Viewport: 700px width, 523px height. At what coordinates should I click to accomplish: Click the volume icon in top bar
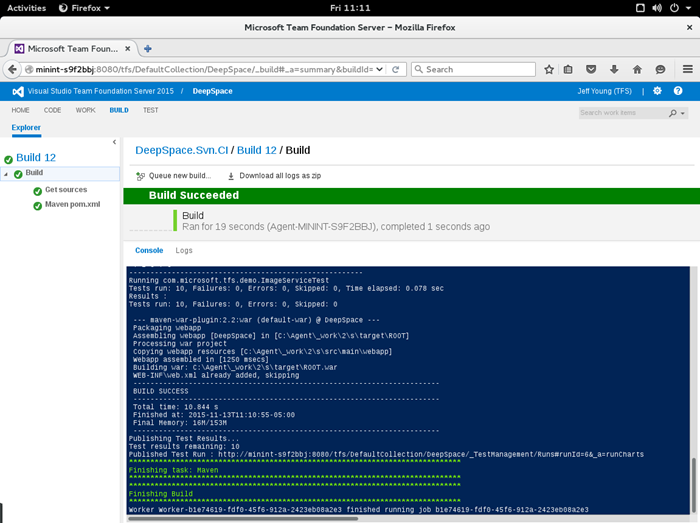pos(657,8)
